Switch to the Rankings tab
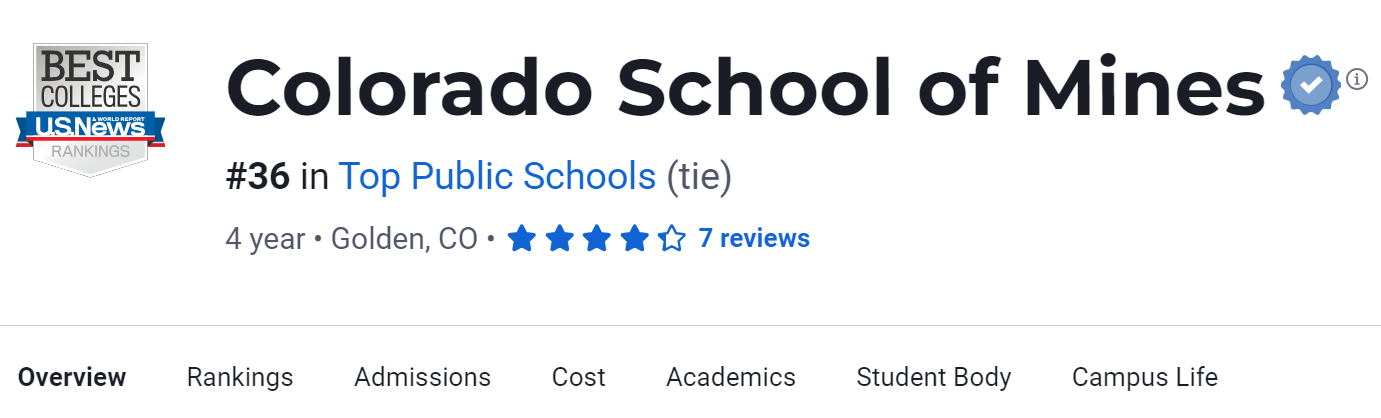This screenshot has width=1381, height=418. (x=240, y=377)
